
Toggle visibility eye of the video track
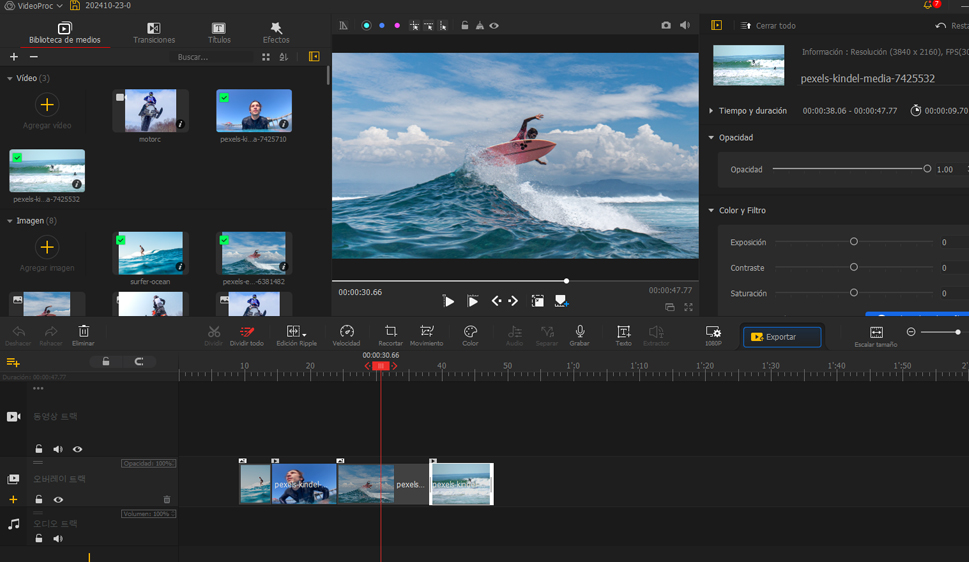(x=77, y=449)
